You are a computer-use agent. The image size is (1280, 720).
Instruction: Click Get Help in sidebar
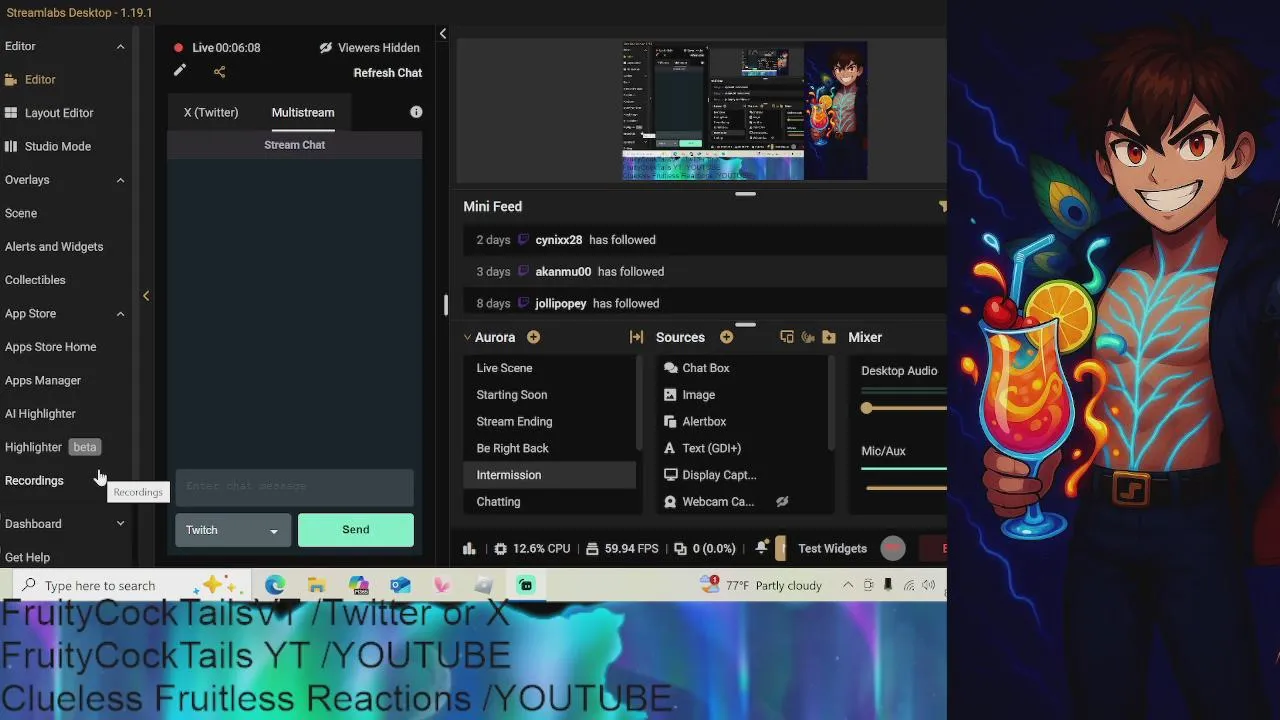tap(27, 557)
